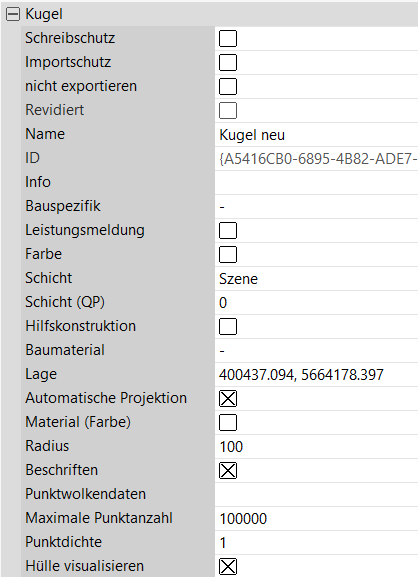Viewport: 418px width, 577px height.
Task: Edit the Name field Kugel neu
Action: [x=316, y=135]
